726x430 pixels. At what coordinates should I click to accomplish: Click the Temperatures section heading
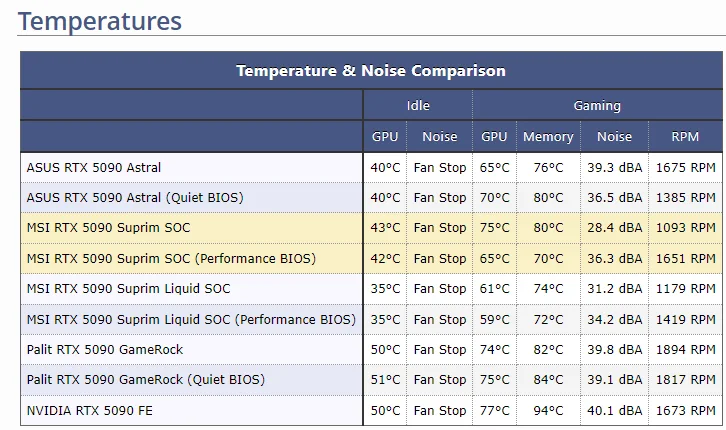point(100,20)
